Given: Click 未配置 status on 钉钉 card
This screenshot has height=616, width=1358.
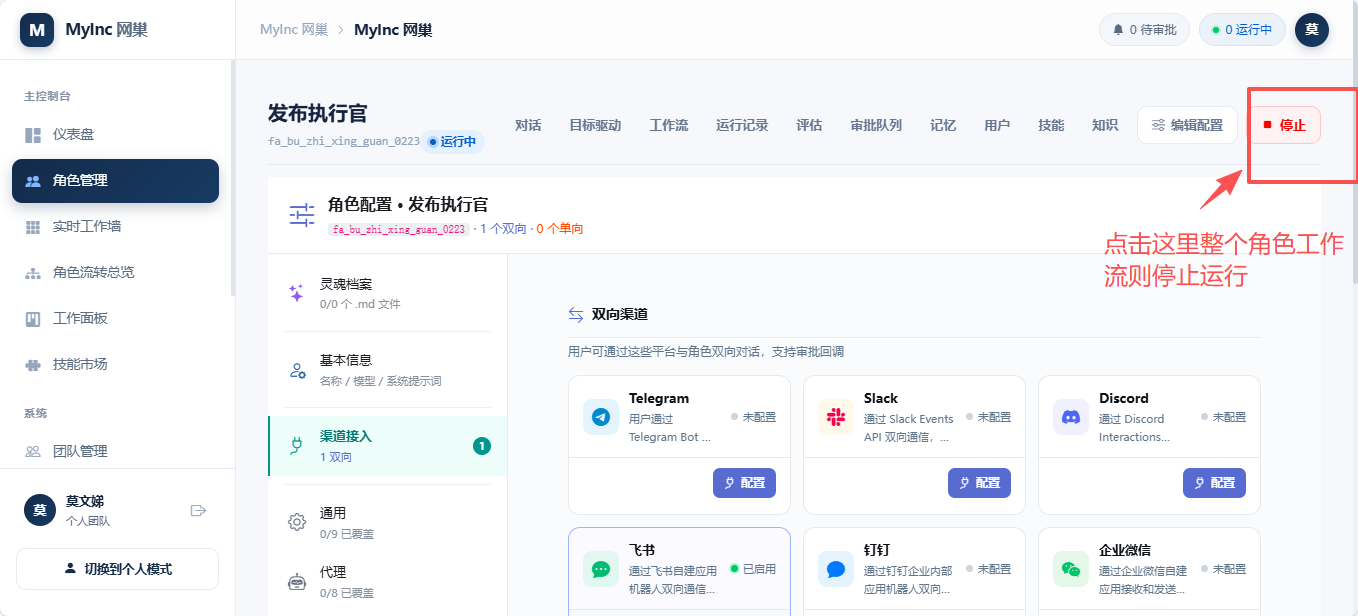Looking at the screenshot, I should click(988, 569).
